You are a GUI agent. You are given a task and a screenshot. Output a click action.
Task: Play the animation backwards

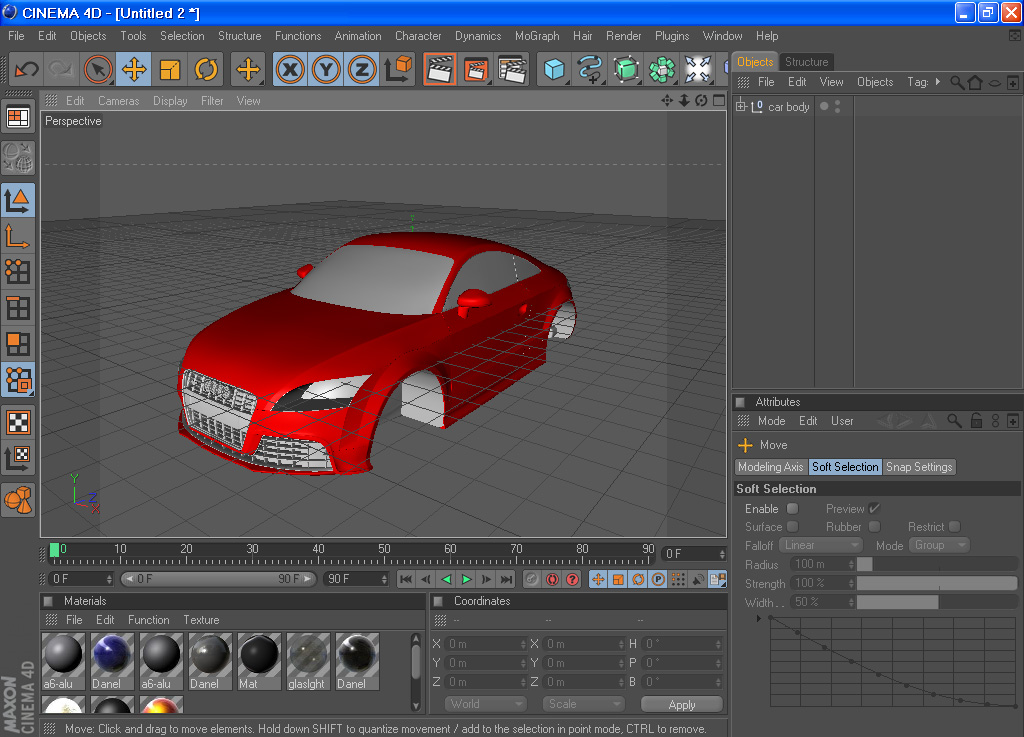click(447, 579)
